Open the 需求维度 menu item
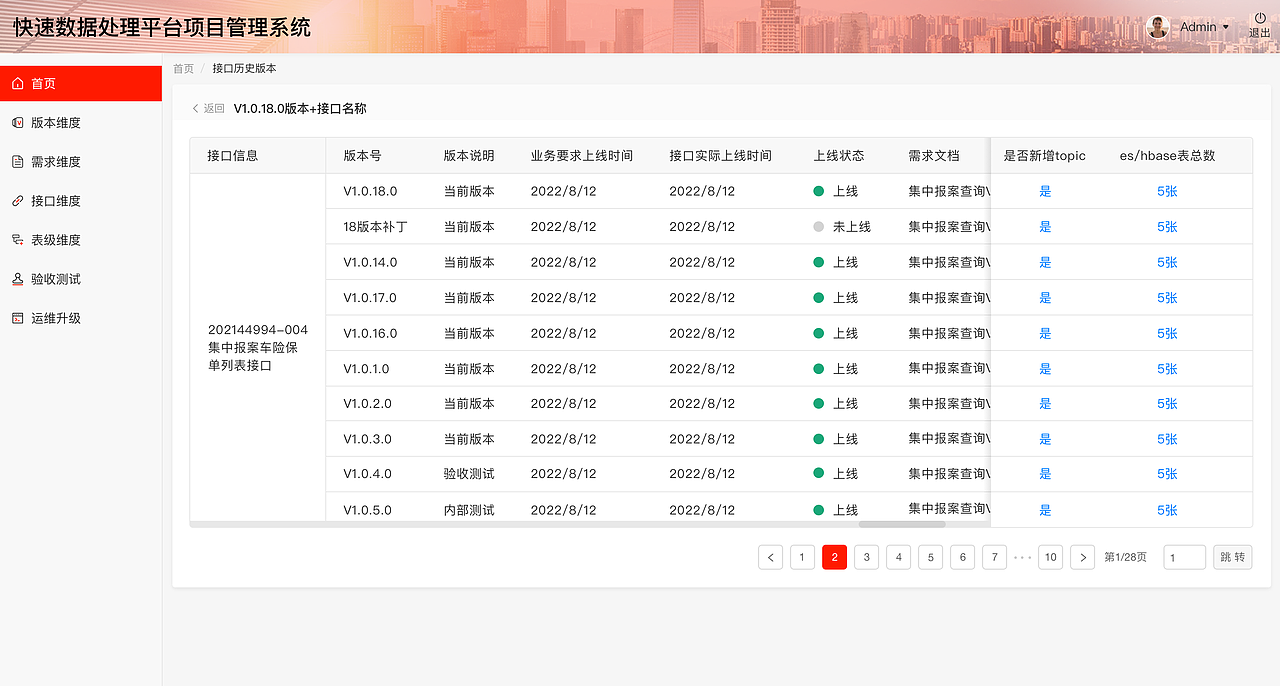 click(x=81, y=162)
